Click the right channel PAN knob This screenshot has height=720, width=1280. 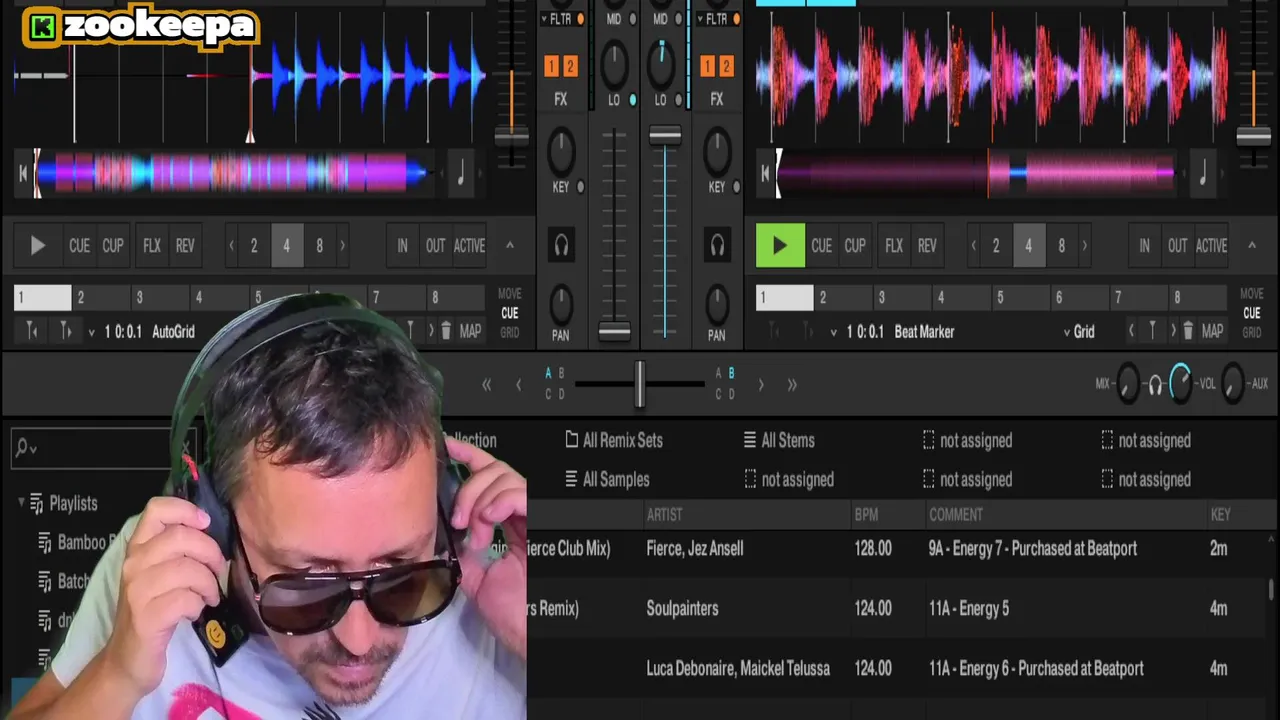point(717,303)
